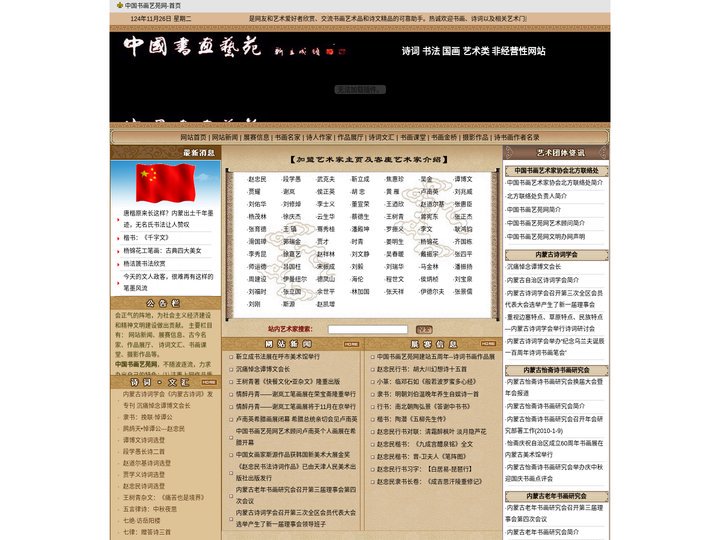Open the news 沉痛悼念谭博文会长 in 网站新闻
This screenshot has height=540, width=720.
click(x=263, y=369)
